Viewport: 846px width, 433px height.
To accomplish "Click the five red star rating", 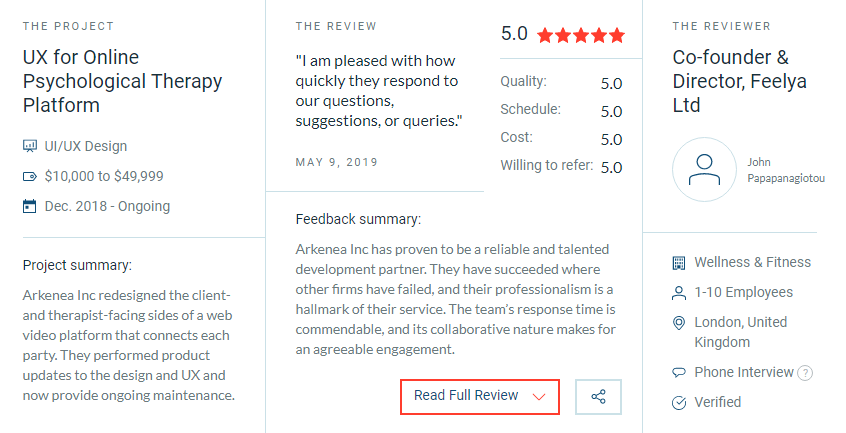I will coord(581,36).
